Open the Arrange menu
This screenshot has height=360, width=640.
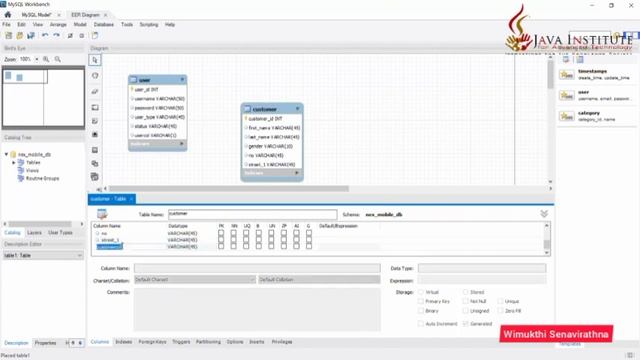(58, 24)
